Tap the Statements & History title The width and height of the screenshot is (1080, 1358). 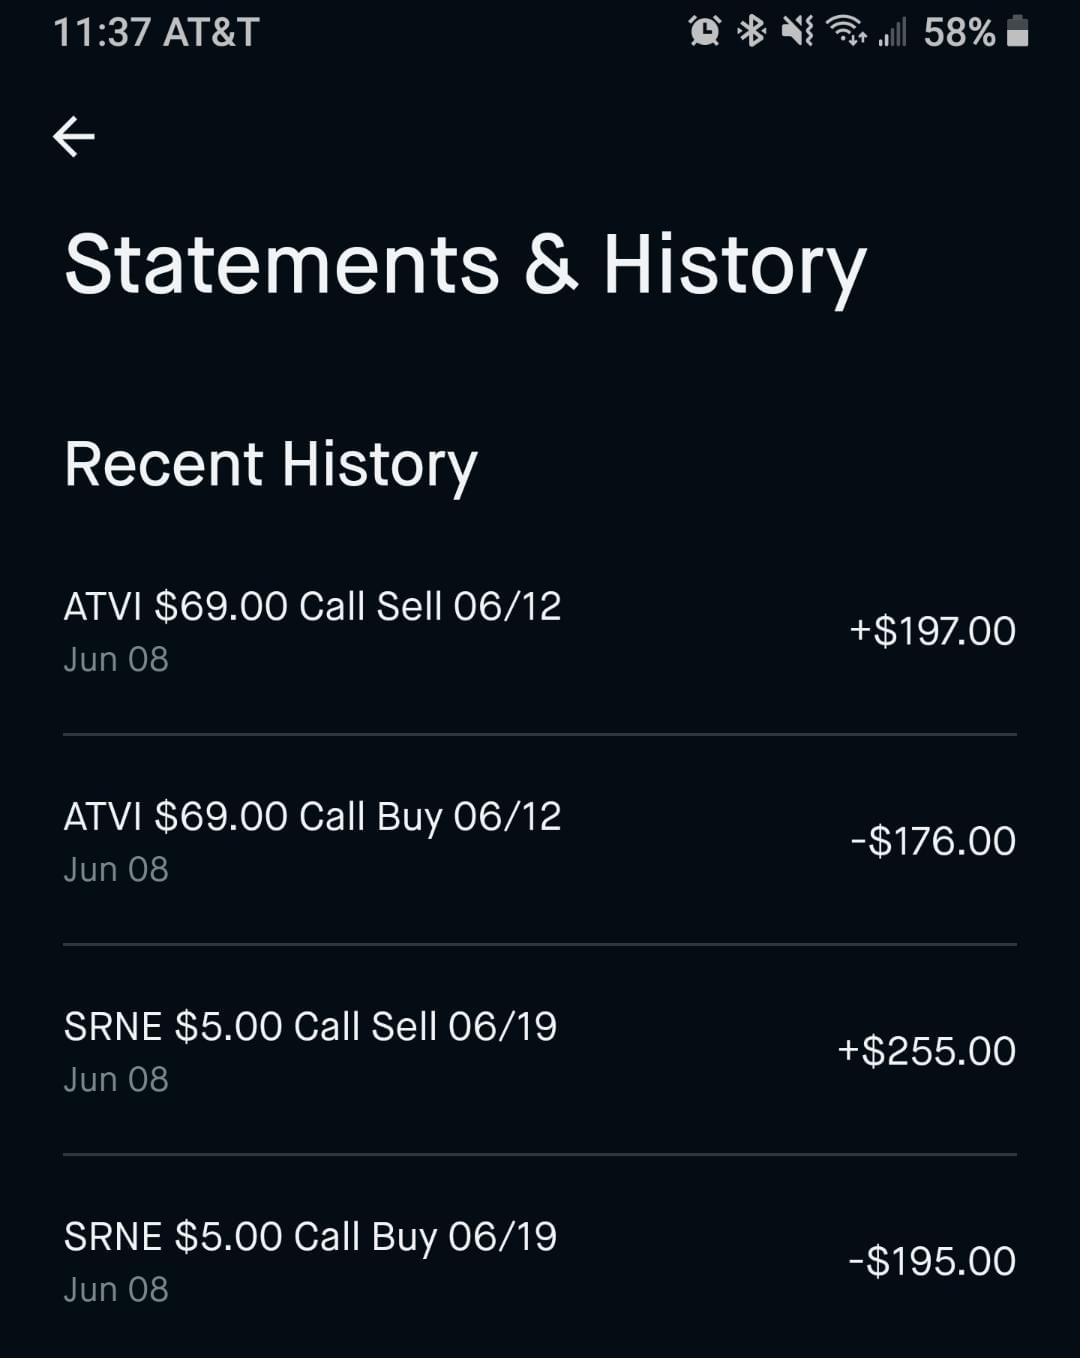click(465, 266)
